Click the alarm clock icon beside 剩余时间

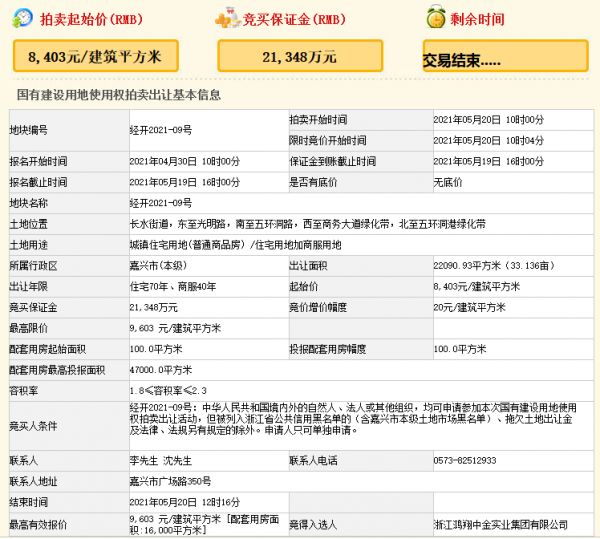point(436,16)
